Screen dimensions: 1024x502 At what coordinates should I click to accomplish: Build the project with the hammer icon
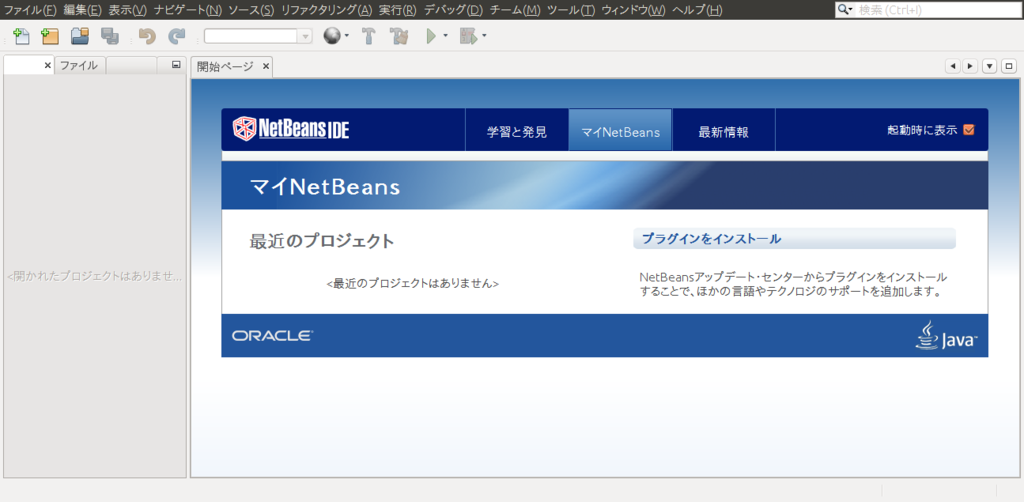point(368,37)
